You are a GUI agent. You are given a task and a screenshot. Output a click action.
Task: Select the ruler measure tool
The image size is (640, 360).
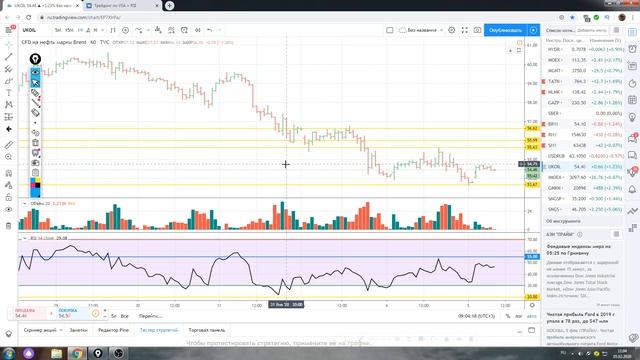click(9, 145)
